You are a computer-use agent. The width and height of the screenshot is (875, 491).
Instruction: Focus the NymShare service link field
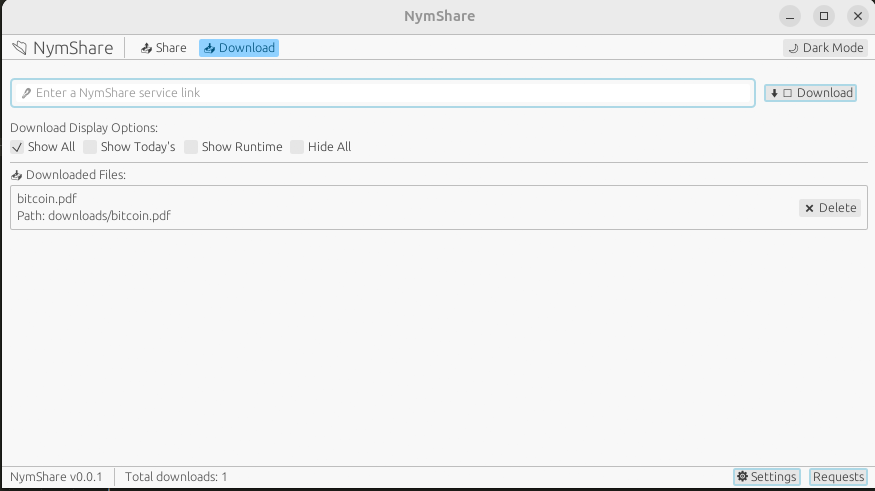click(390, 93)
